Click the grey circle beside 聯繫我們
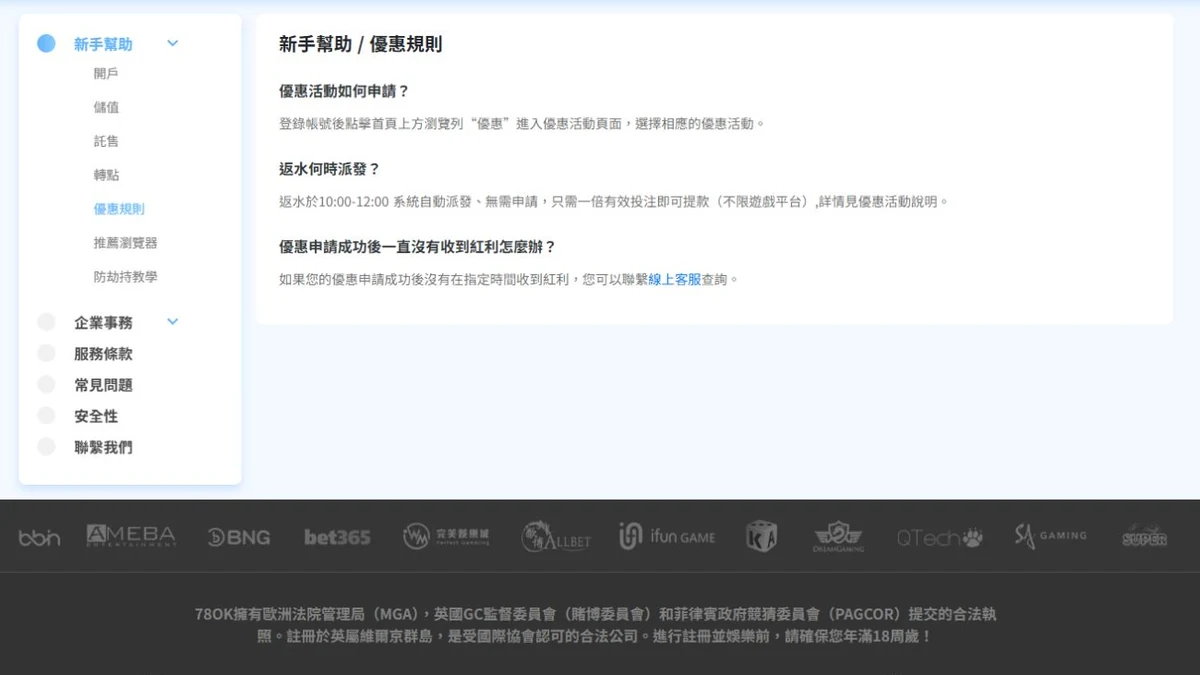 click(x=46, y=447)
